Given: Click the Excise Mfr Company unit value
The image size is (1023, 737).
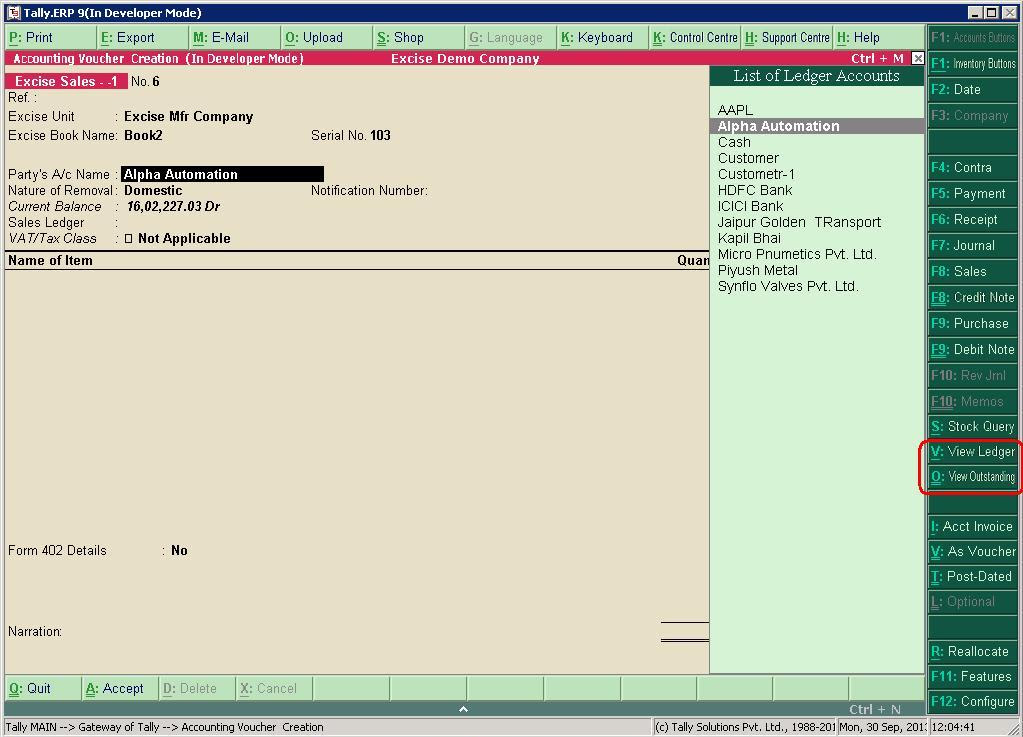Looking at the screenshot, I should pos(189,117).
